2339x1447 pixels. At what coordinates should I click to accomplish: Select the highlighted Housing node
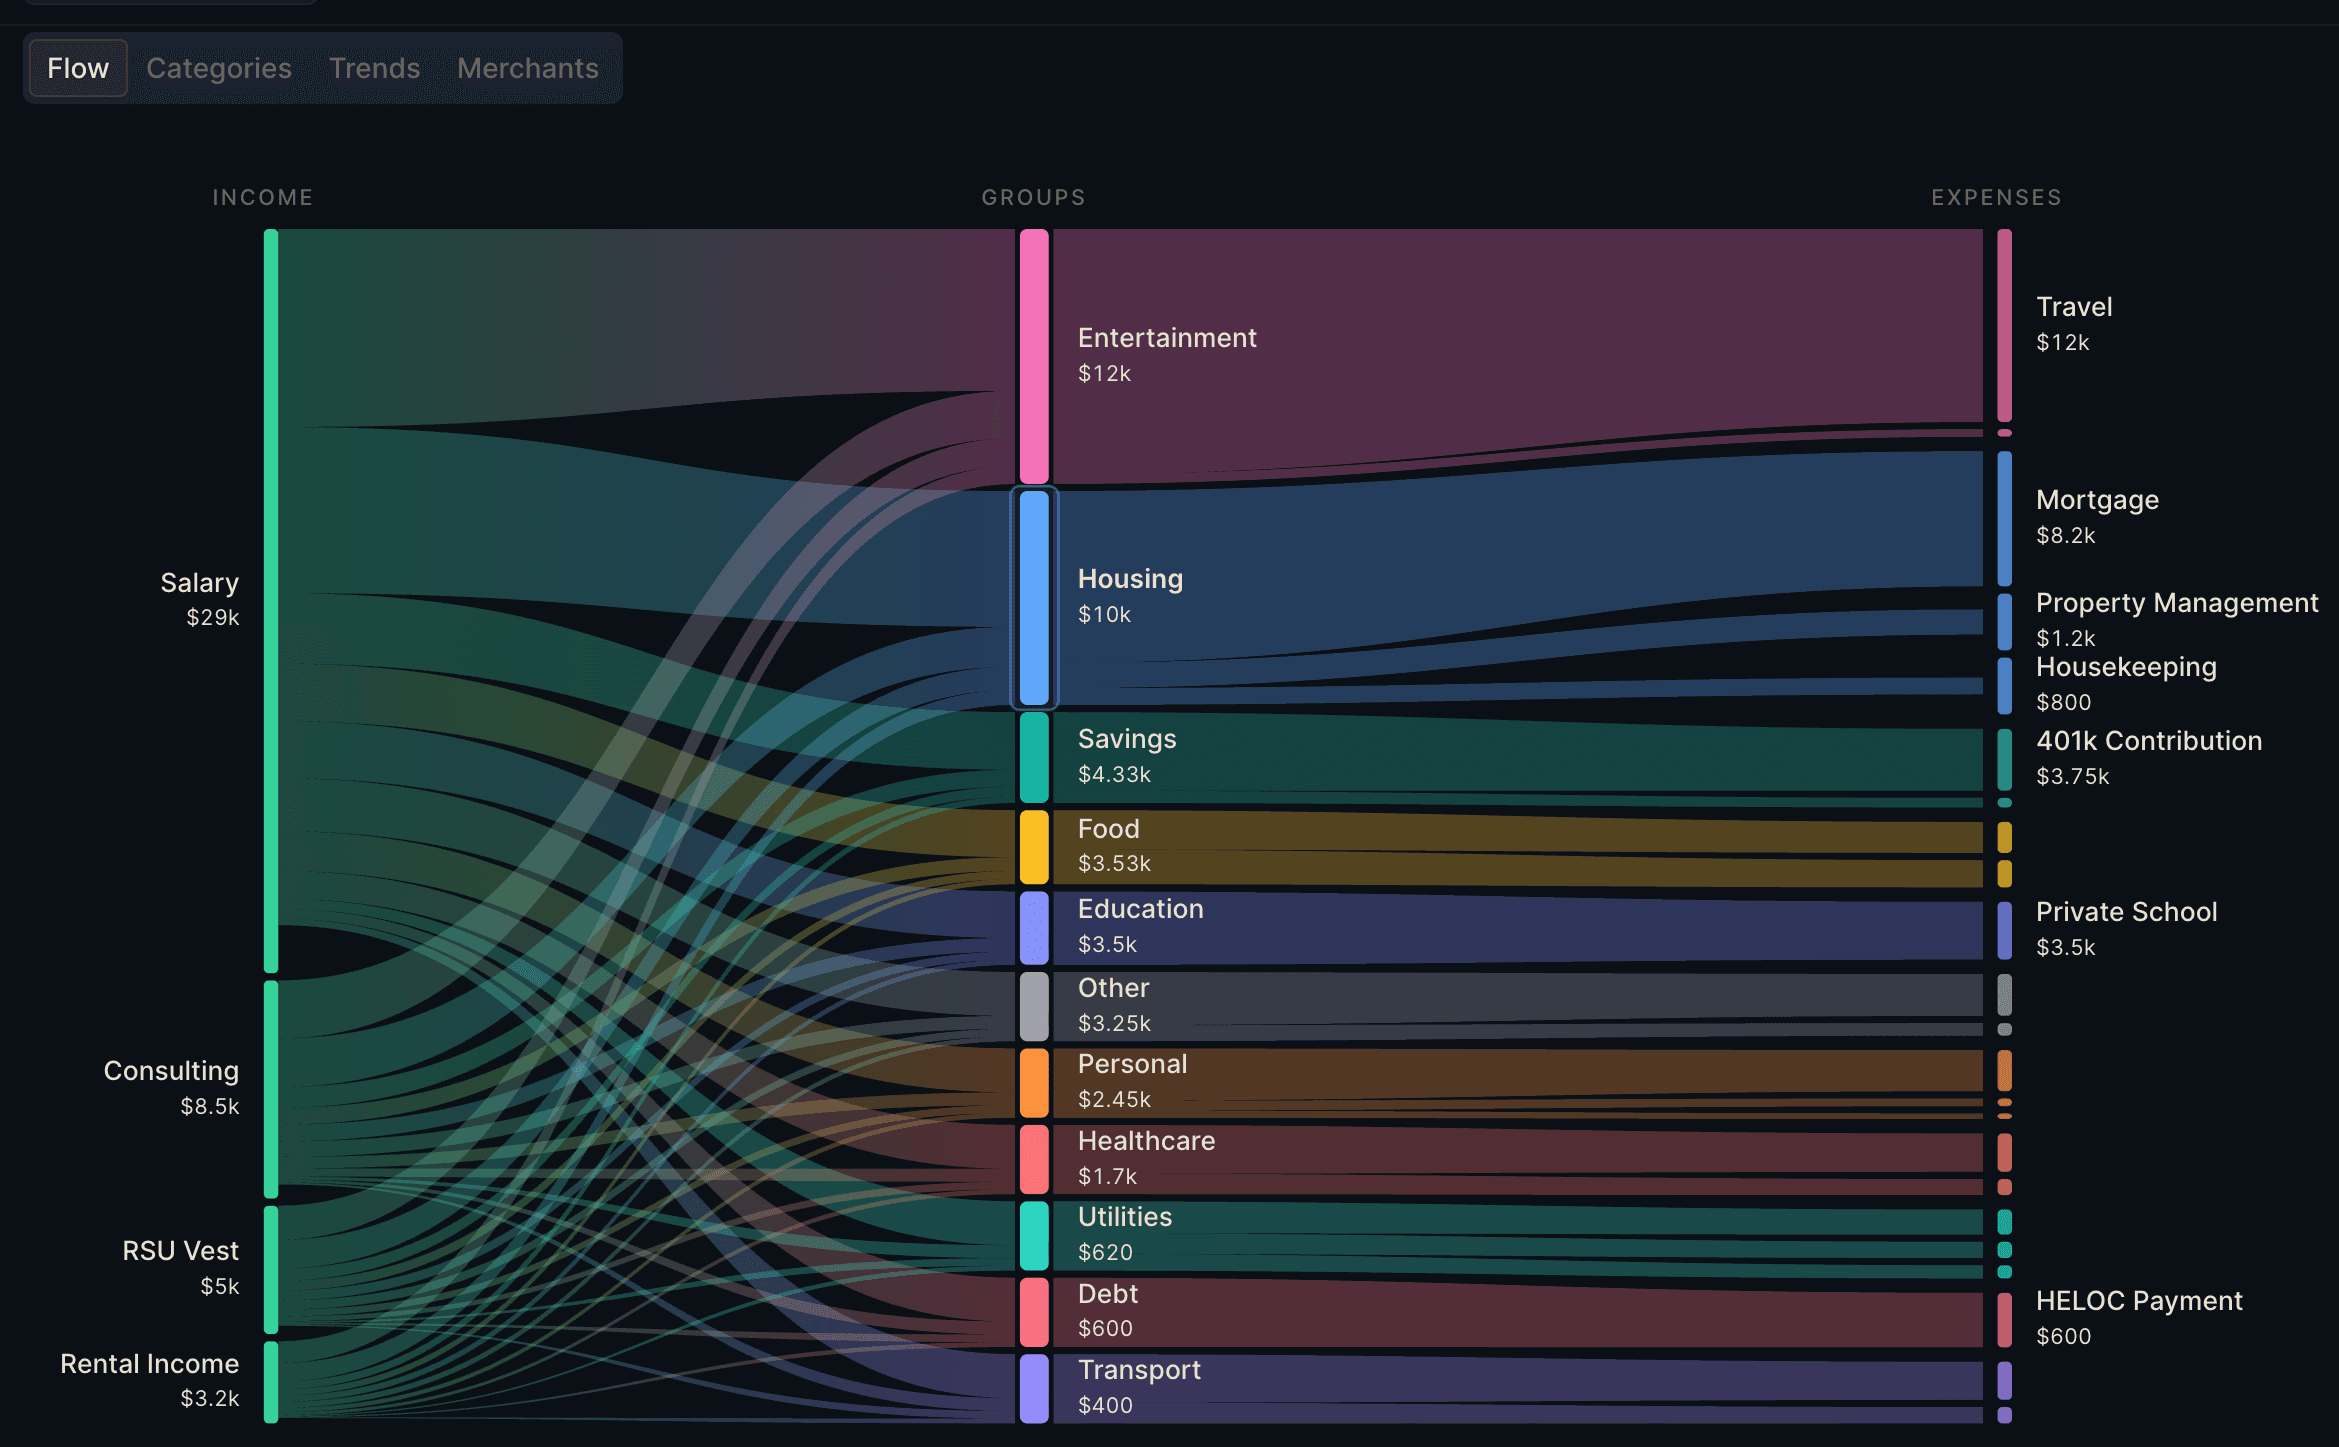coord(1033,597)
